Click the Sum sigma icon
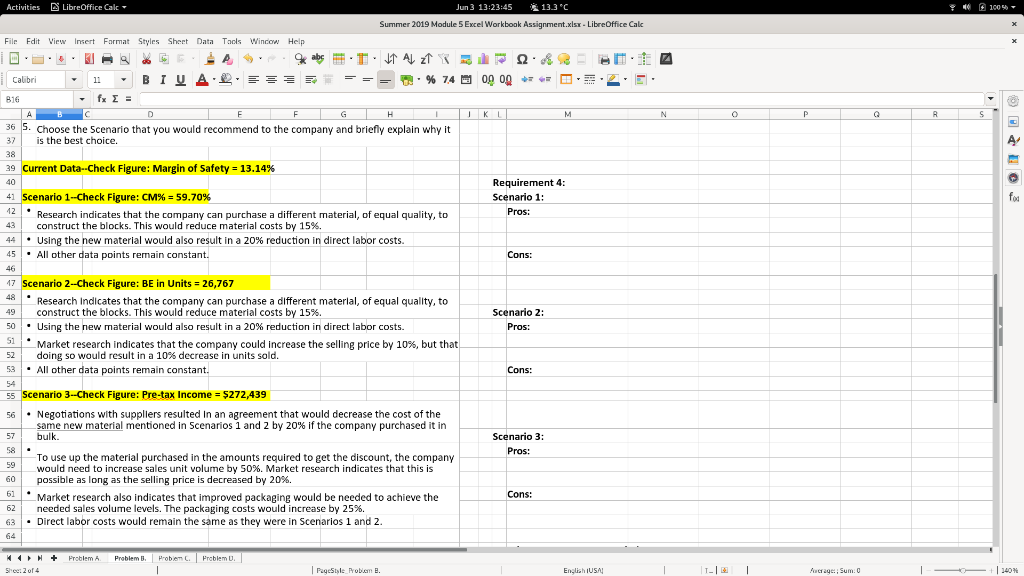 (115, 99)
